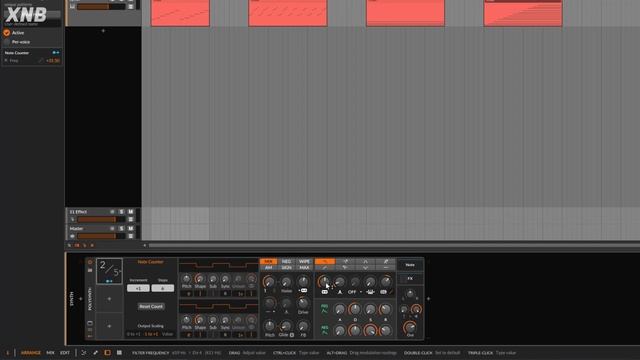Open the Master track menu icon
Screen dimensions: 640x360
pyautogui.click(x=131, y=236)
